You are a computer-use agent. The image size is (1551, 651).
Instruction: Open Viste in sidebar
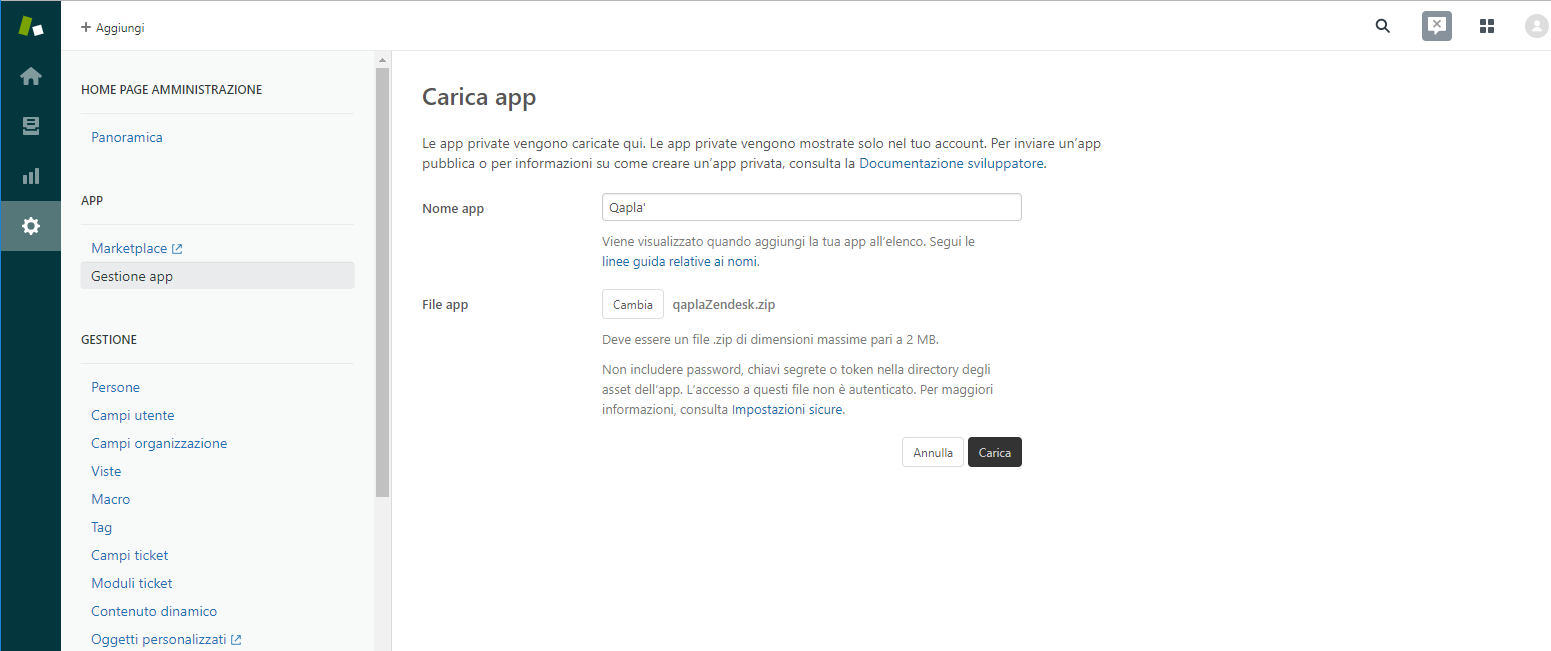(106, 472)
